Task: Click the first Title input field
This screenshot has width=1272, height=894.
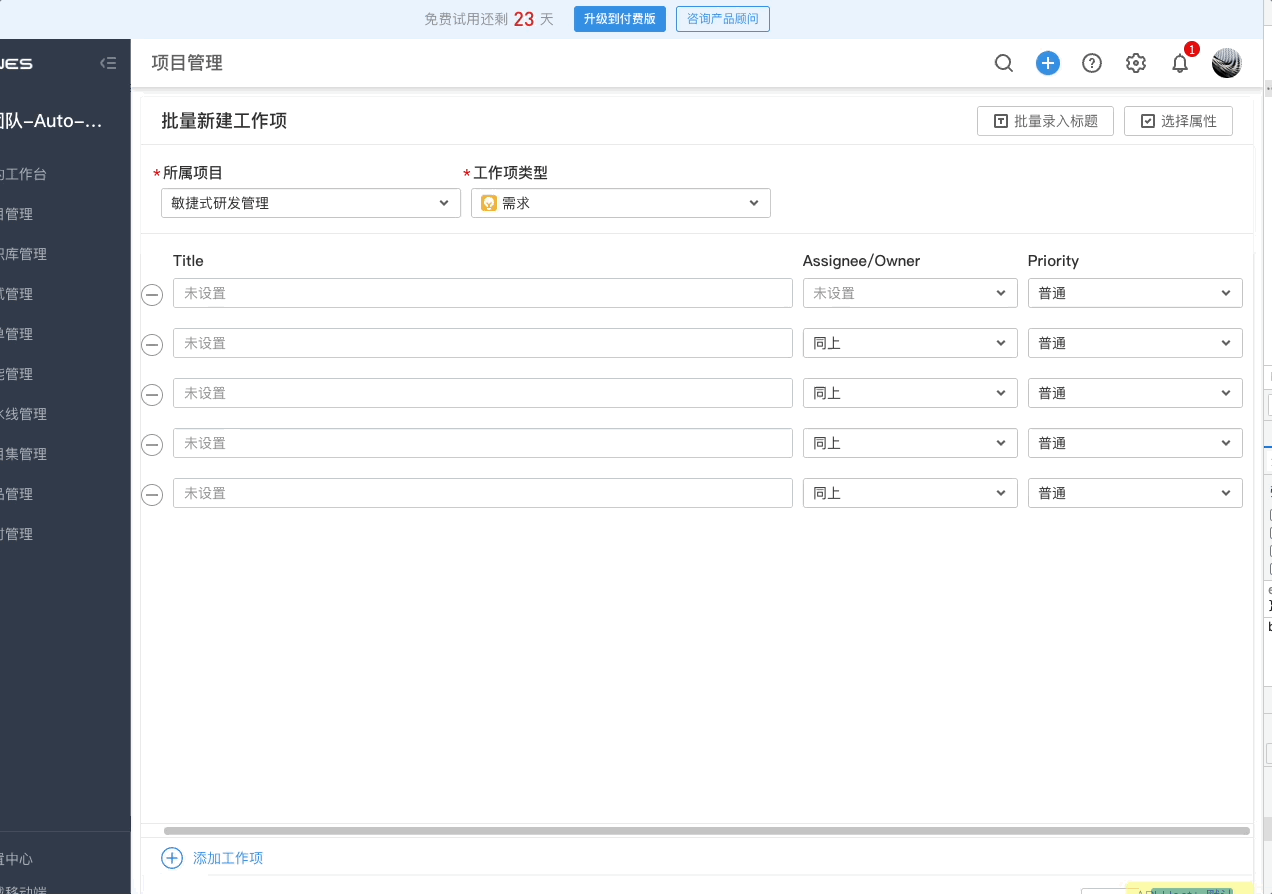Action: pyautogui.click(x=482, y=292)
